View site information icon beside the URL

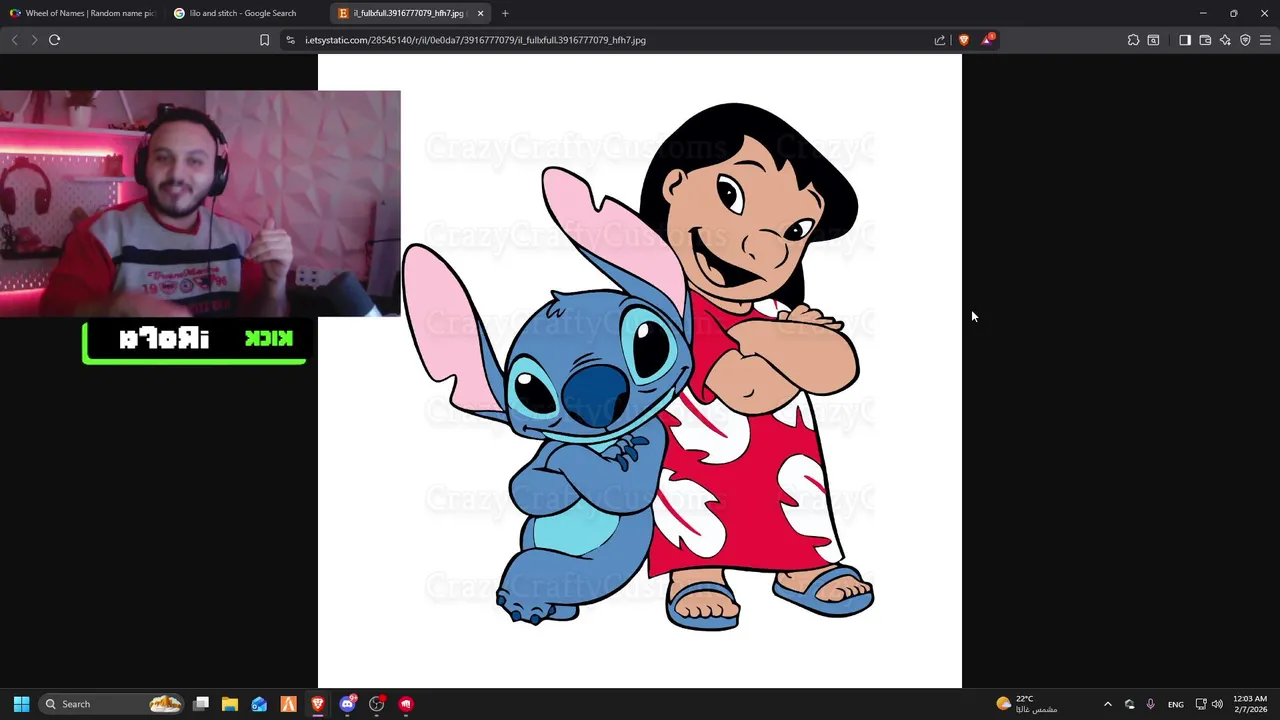point(290,40)
